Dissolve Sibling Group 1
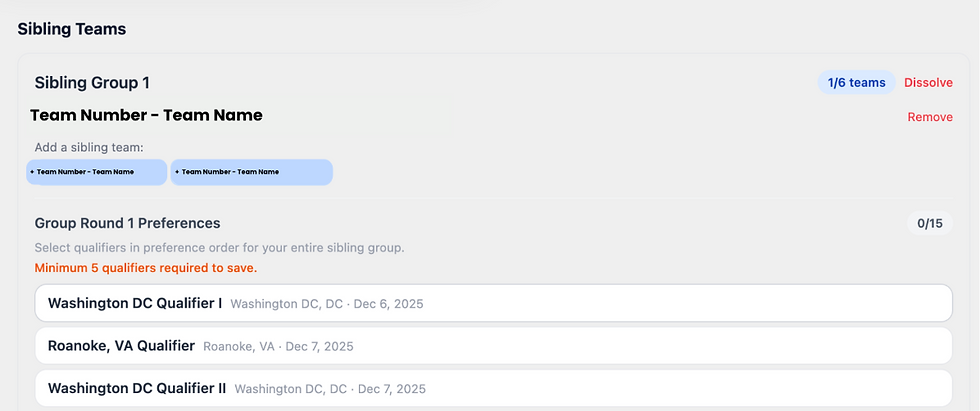980x411 pixels. point(928,82)
